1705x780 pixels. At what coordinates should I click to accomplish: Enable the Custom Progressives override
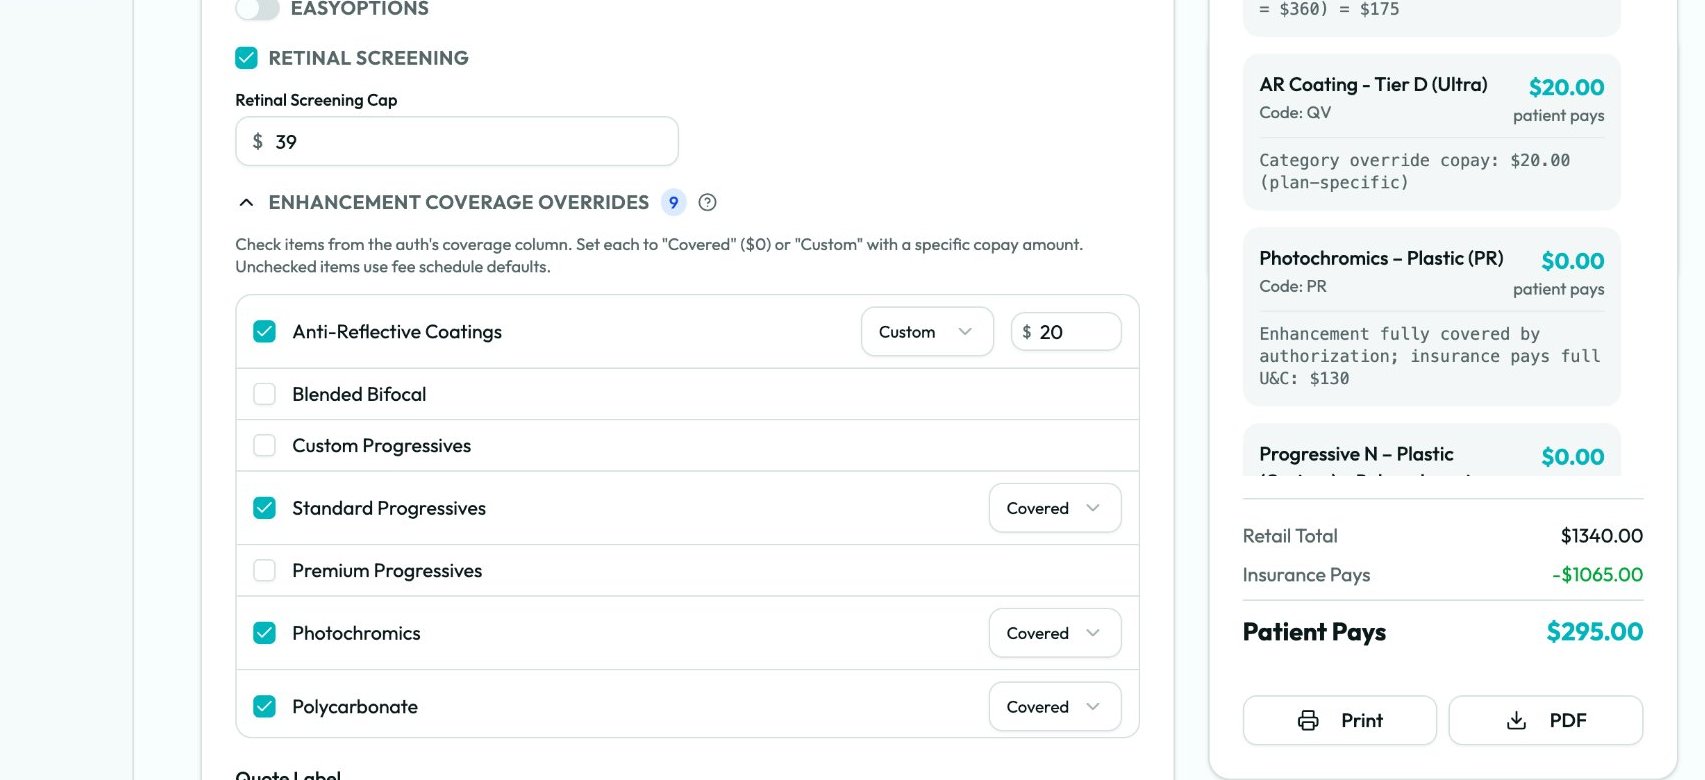[x=264, y=445]
